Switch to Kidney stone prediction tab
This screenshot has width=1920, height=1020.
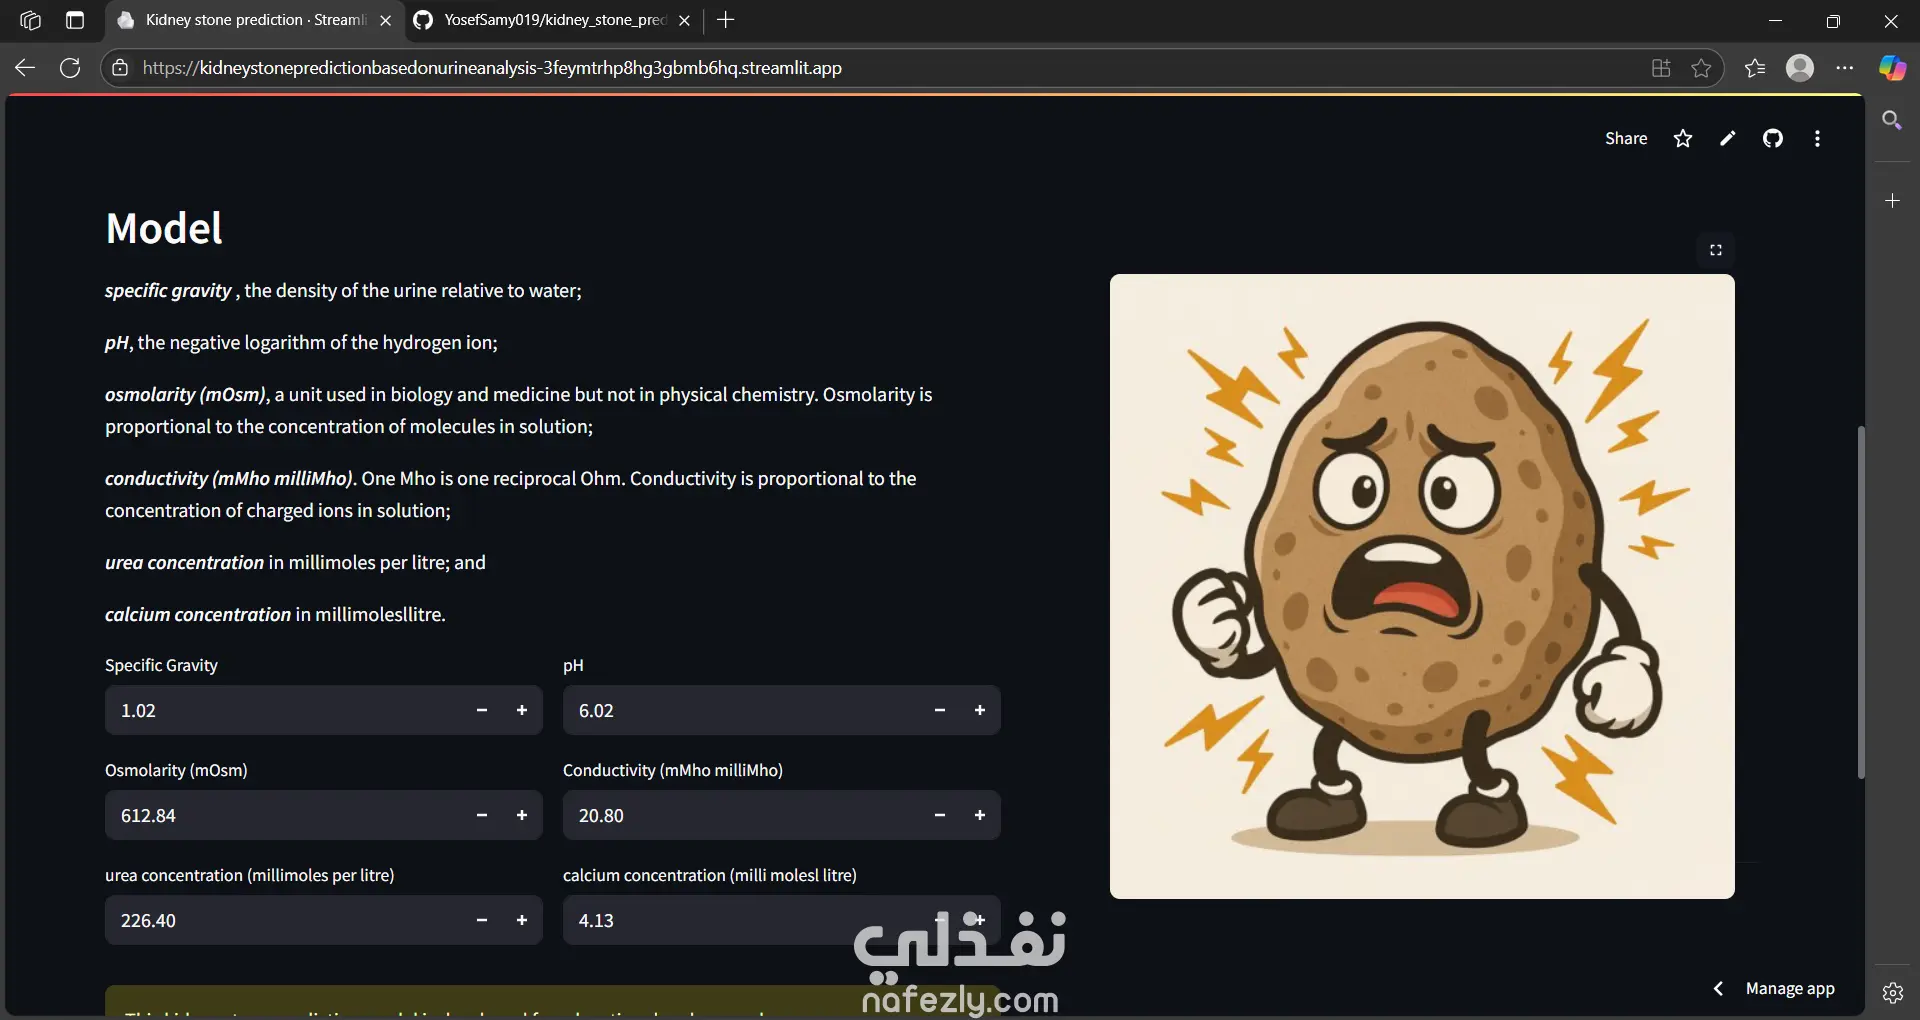255,20
